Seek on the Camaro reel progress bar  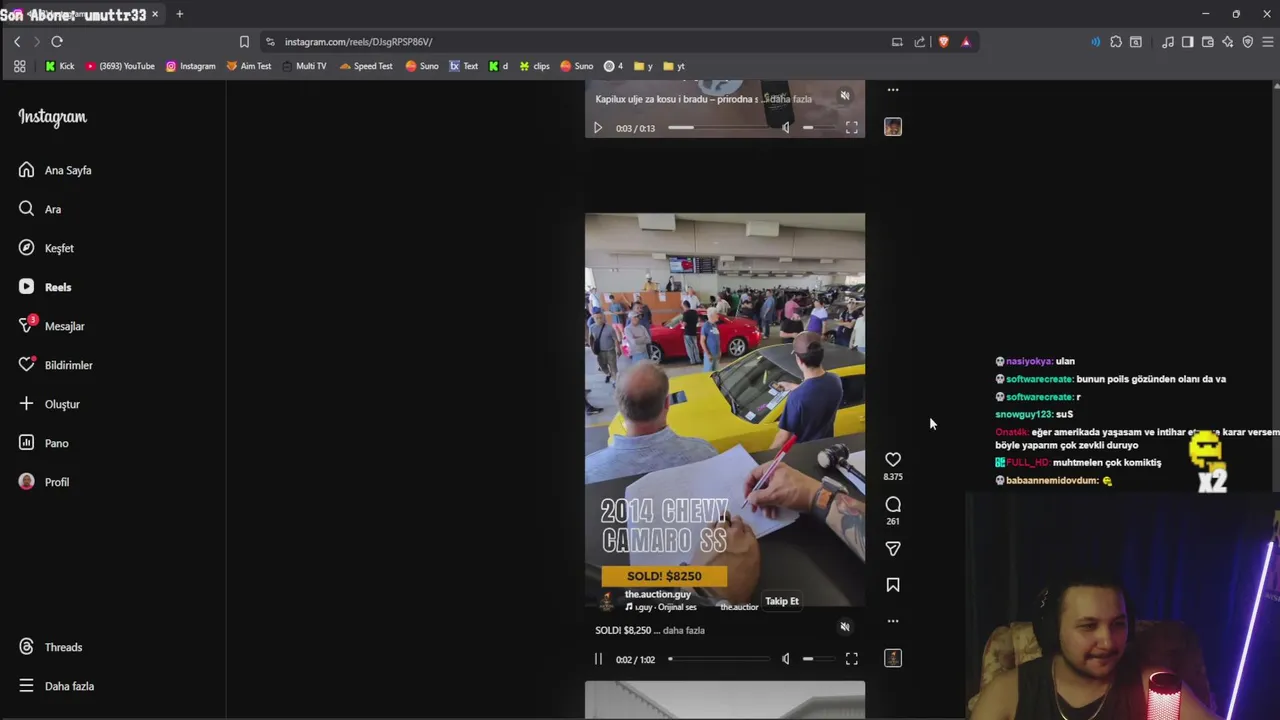click(x=718, y=659)
